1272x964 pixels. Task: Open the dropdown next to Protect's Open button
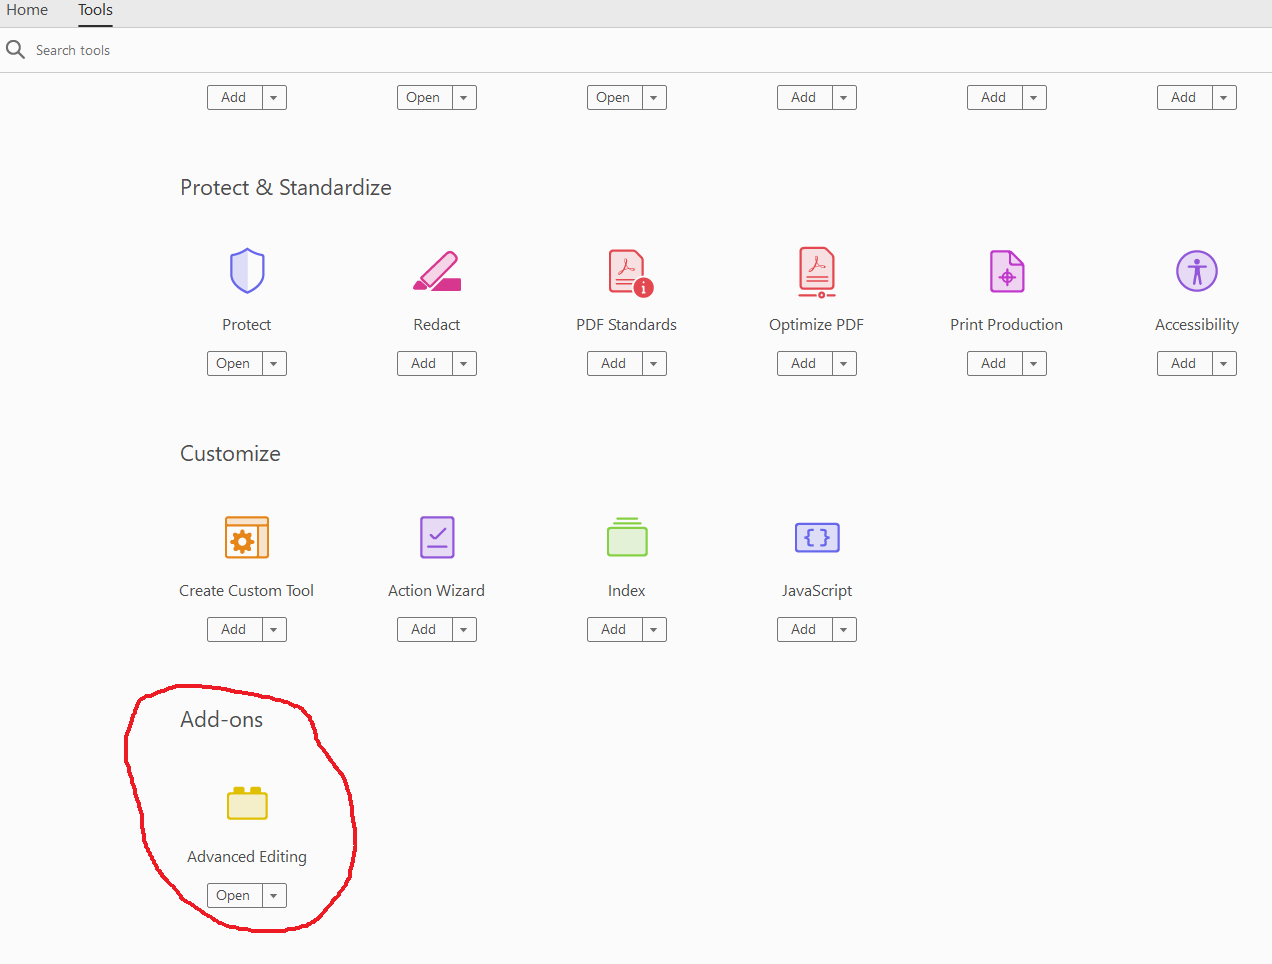click(x=273, y=363)
